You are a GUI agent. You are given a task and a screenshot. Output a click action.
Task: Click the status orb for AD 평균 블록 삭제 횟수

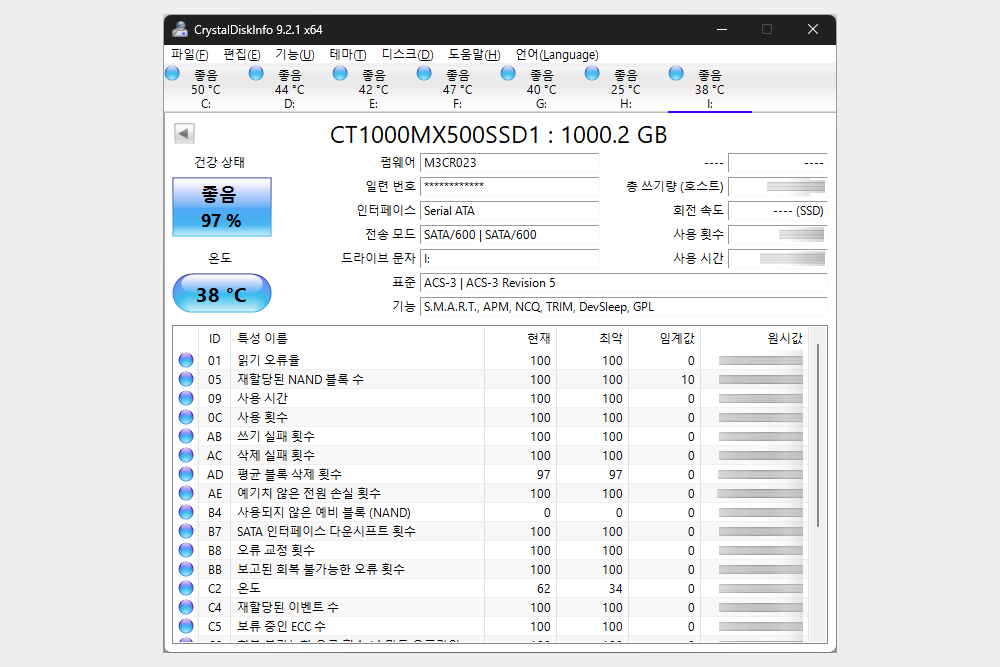[x=186, y=474]
